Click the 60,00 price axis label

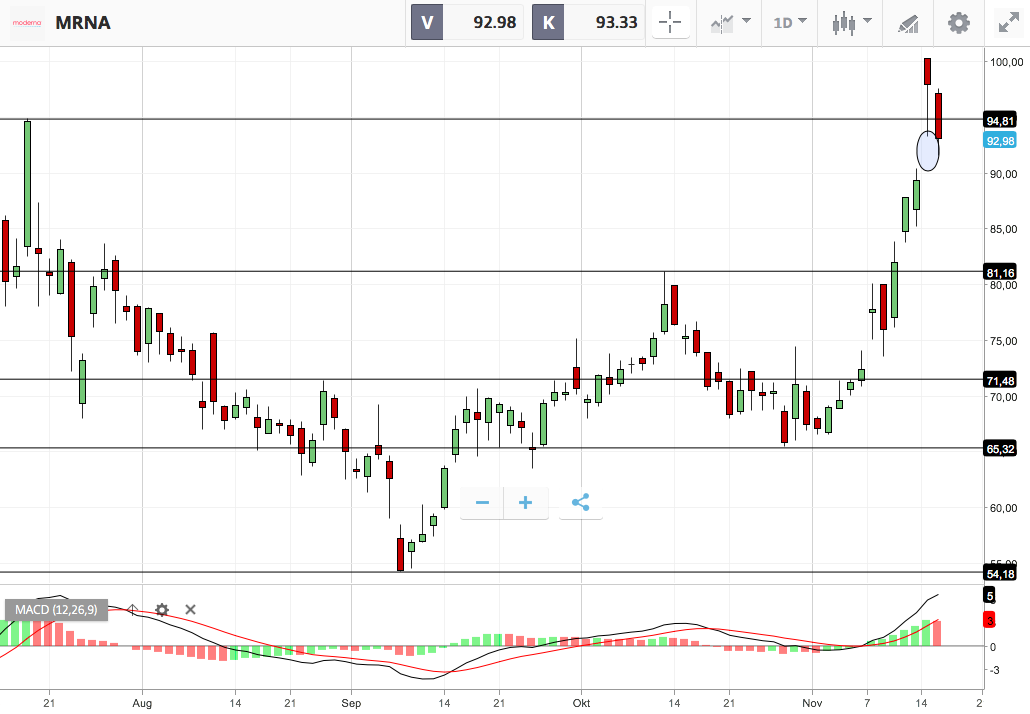[1004, 508]
